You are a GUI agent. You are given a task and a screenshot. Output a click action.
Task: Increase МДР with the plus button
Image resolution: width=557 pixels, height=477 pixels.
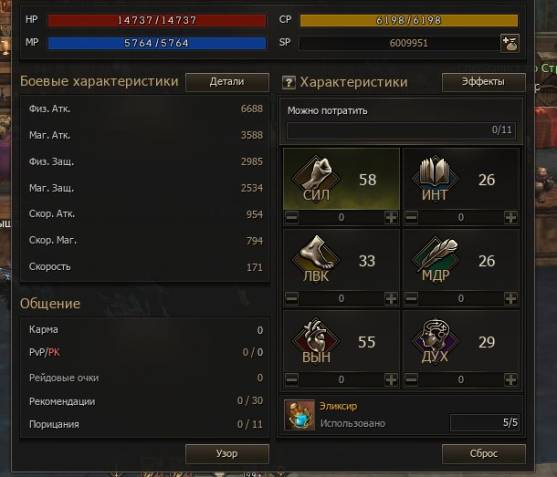tap(511, 298)
